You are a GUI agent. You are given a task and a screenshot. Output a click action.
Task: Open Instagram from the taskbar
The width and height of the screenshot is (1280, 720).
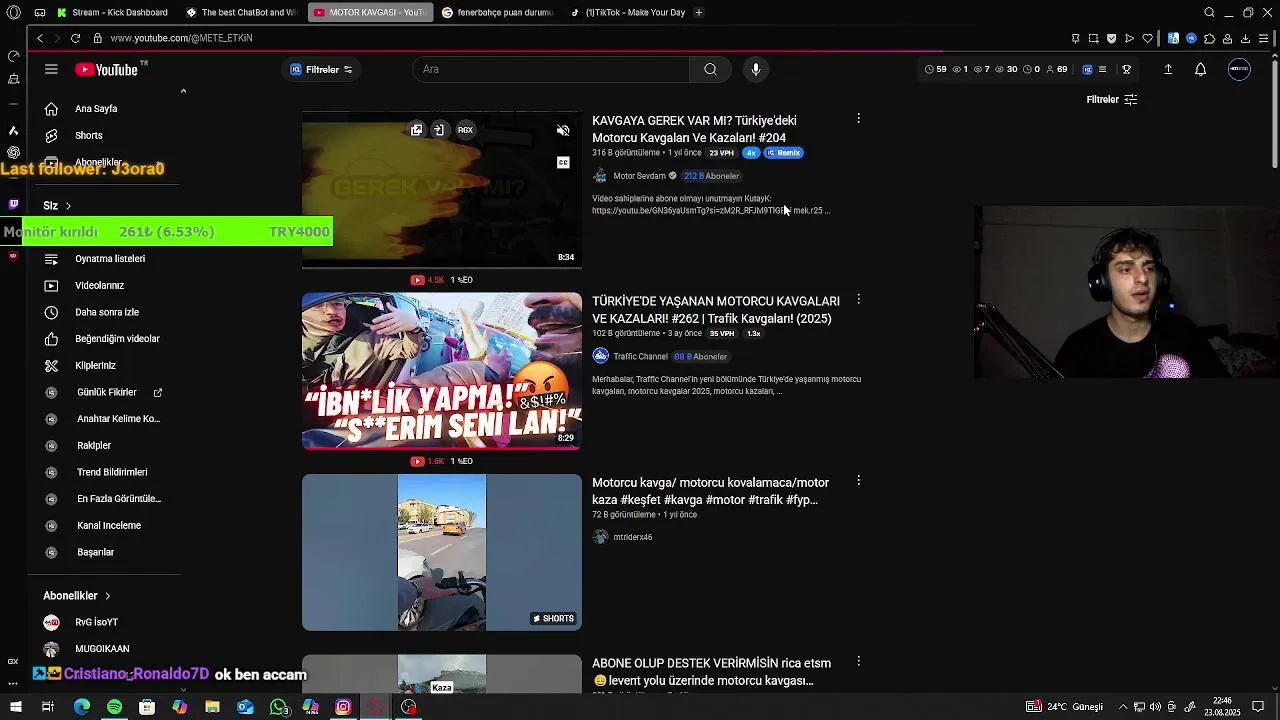[343, 707]
